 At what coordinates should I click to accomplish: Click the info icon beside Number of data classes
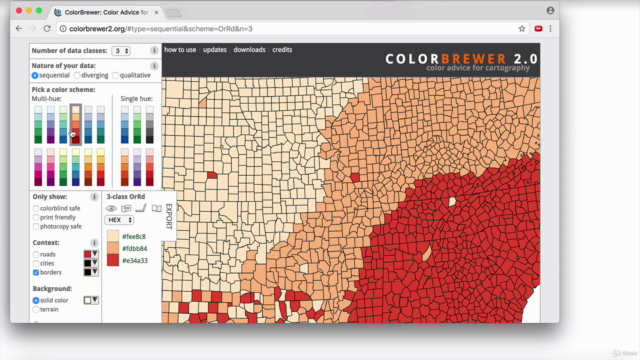154,51
